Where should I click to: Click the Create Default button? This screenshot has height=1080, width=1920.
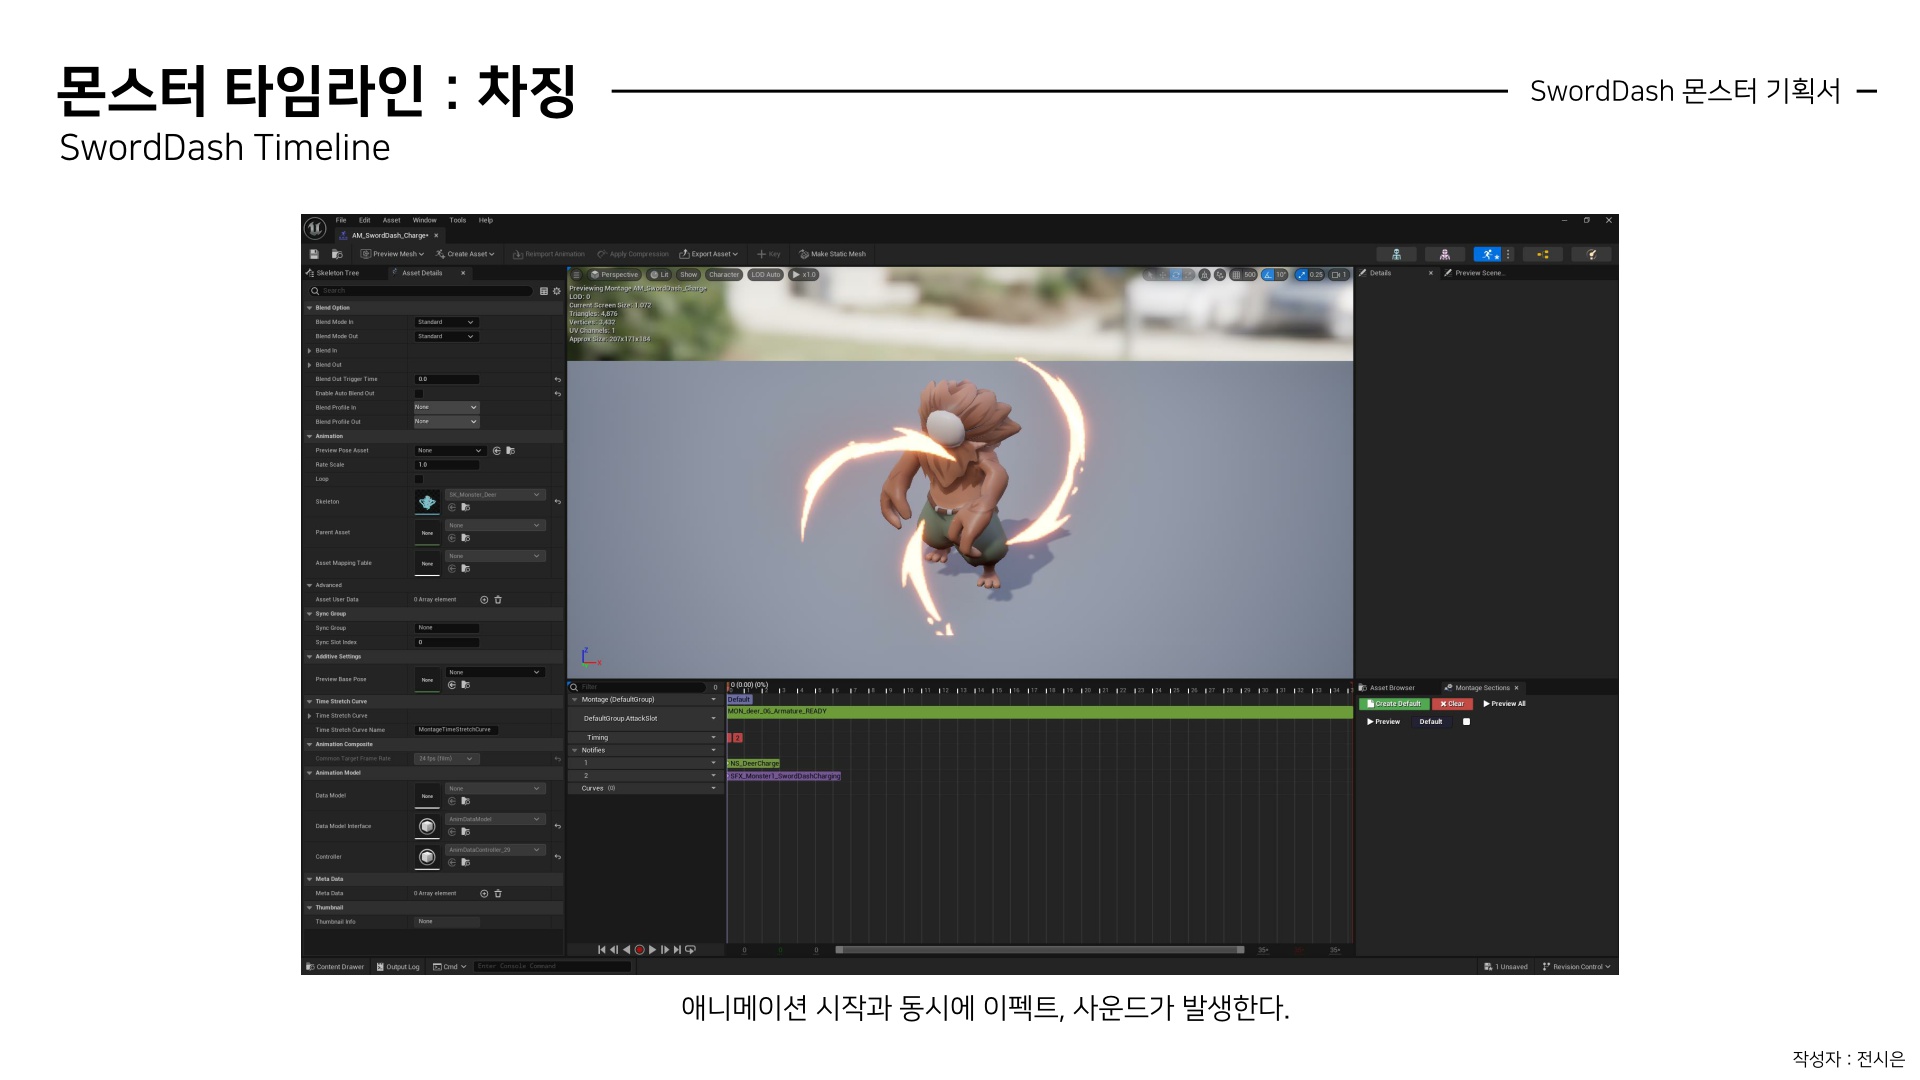click(1394, 704)
